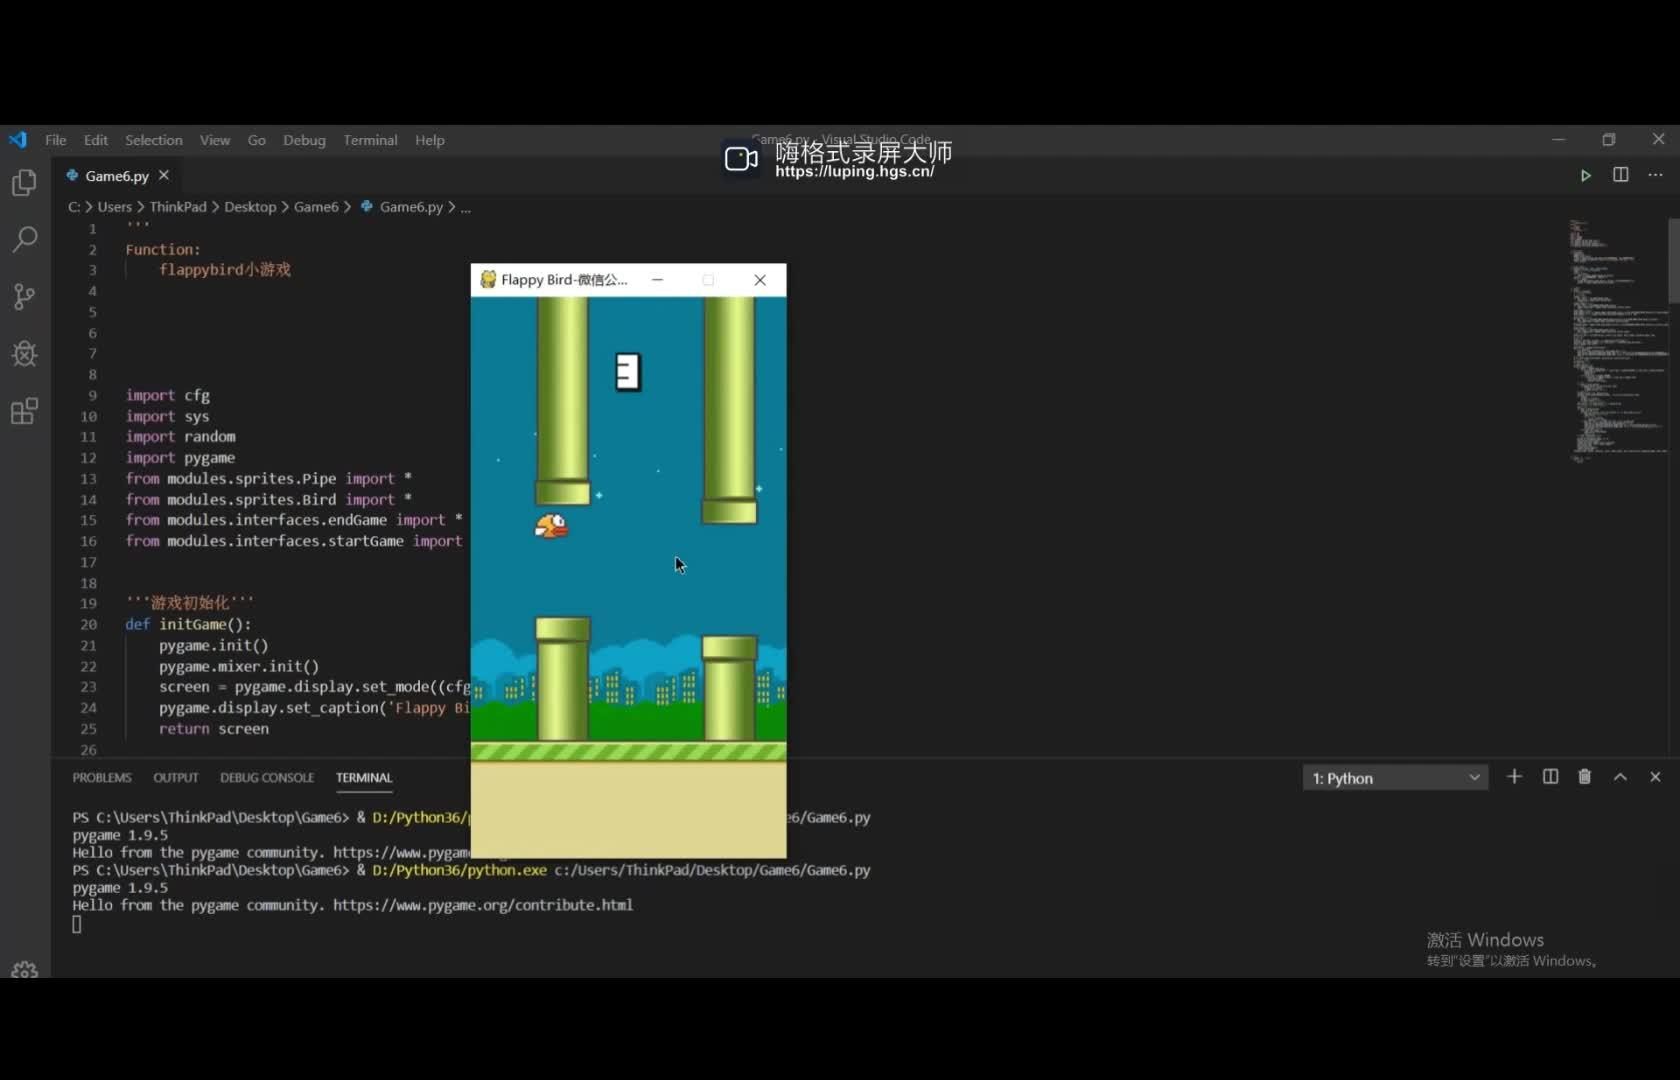
Task: Open editor more actions with the ellipsis icon
Action: pyautogui.click(x=1656, y=175)
